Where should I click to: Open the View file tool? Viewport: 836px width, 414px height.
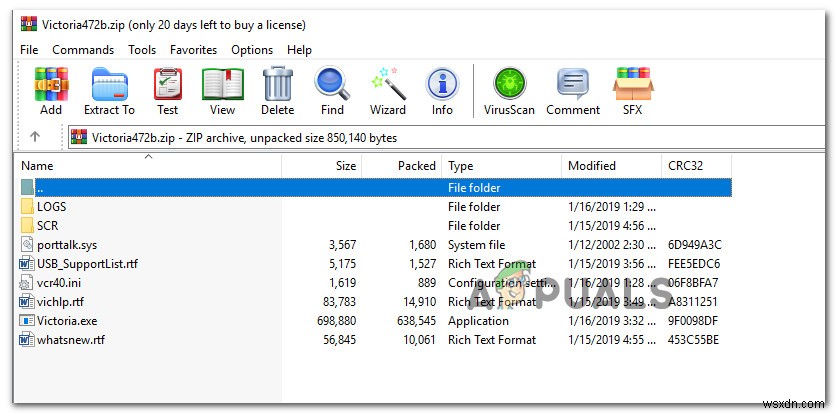tap(222, 90)
